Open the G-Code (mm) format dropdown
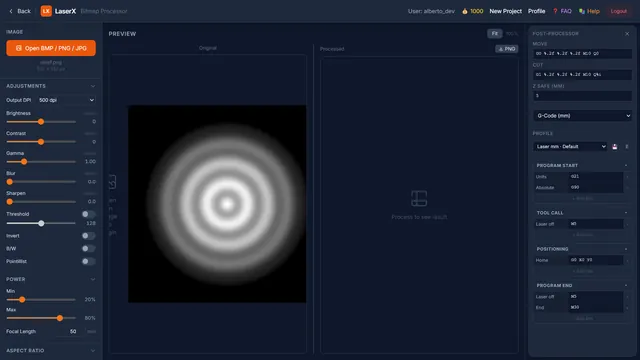 coord(582,116)
